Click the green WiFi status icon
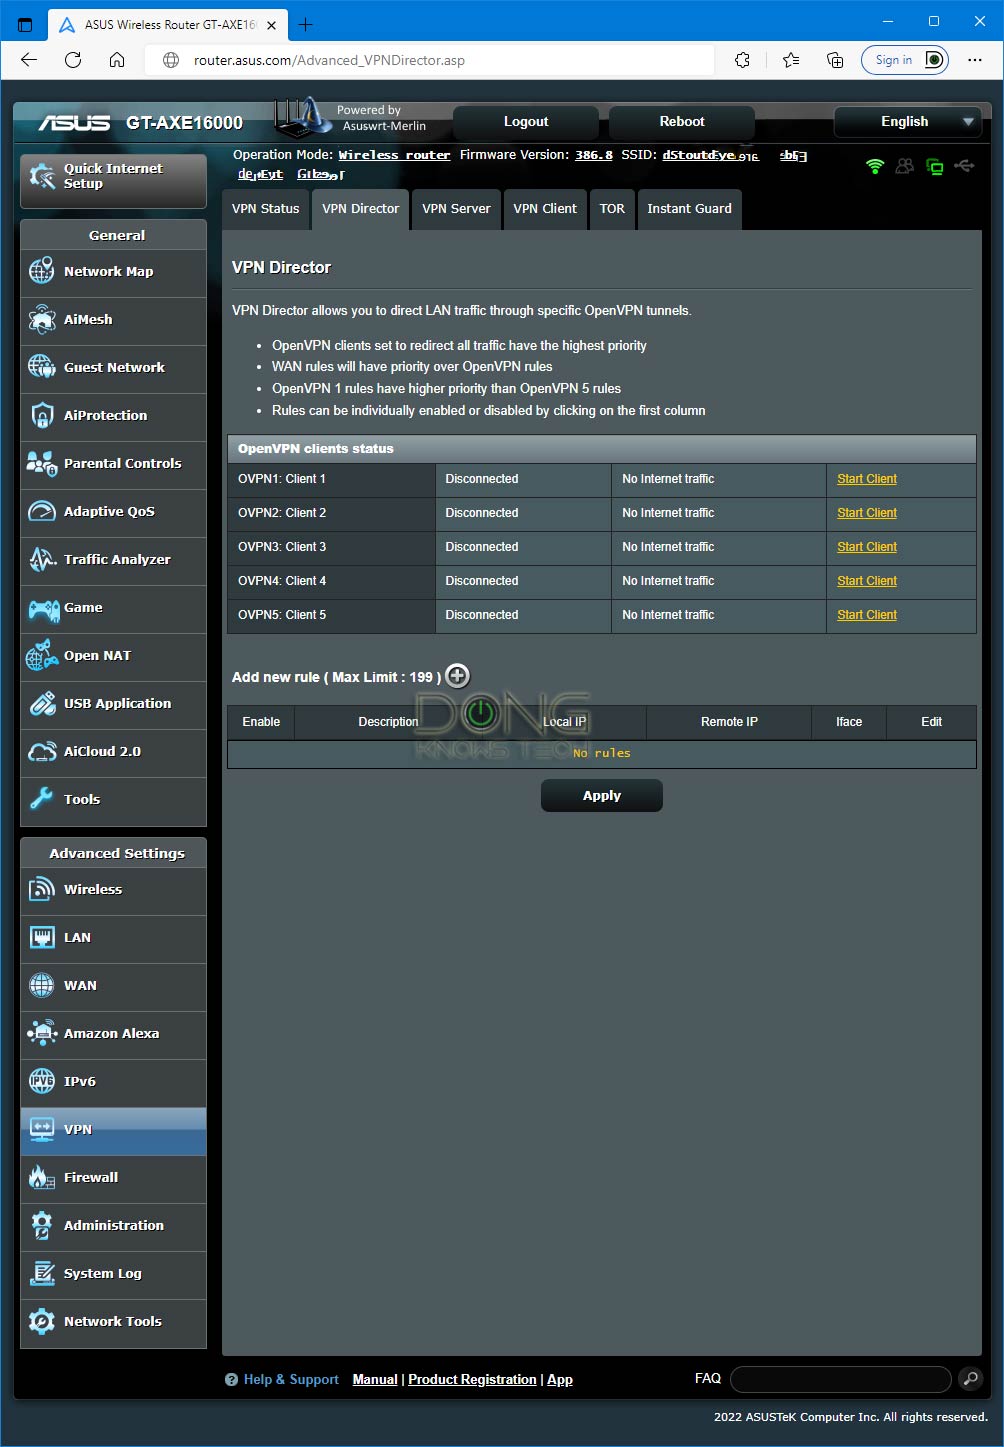1004x1447 pixels. pyautogui.click(x=875, y=166)
